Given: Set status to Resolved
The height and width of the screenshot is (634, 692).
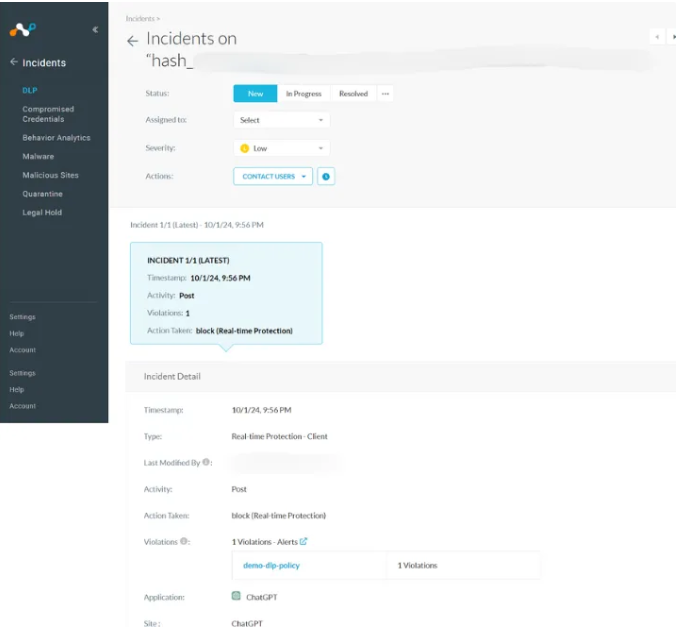Looking at the screenshot, I should 353,94.
